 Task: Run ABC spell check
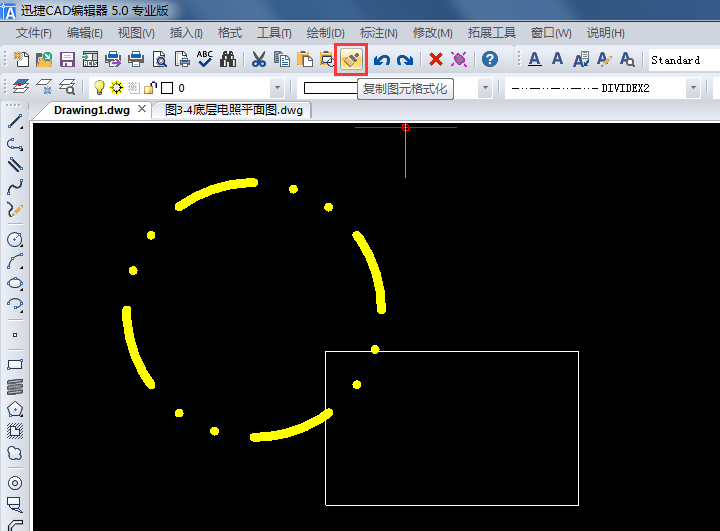coord(205,59)
